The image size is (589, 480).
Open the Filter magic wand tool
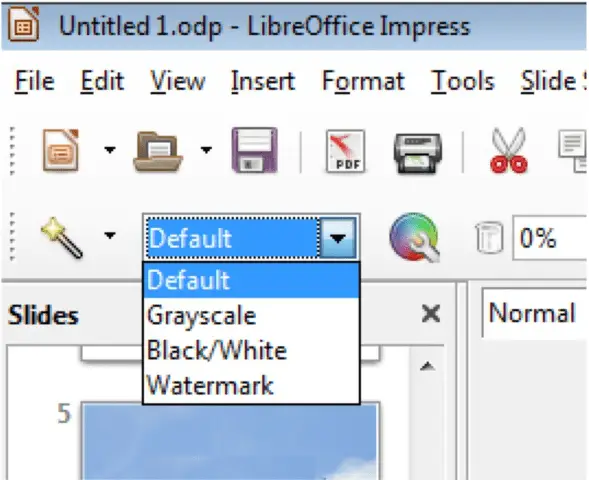pyautogui.click(x=62, y=237)
